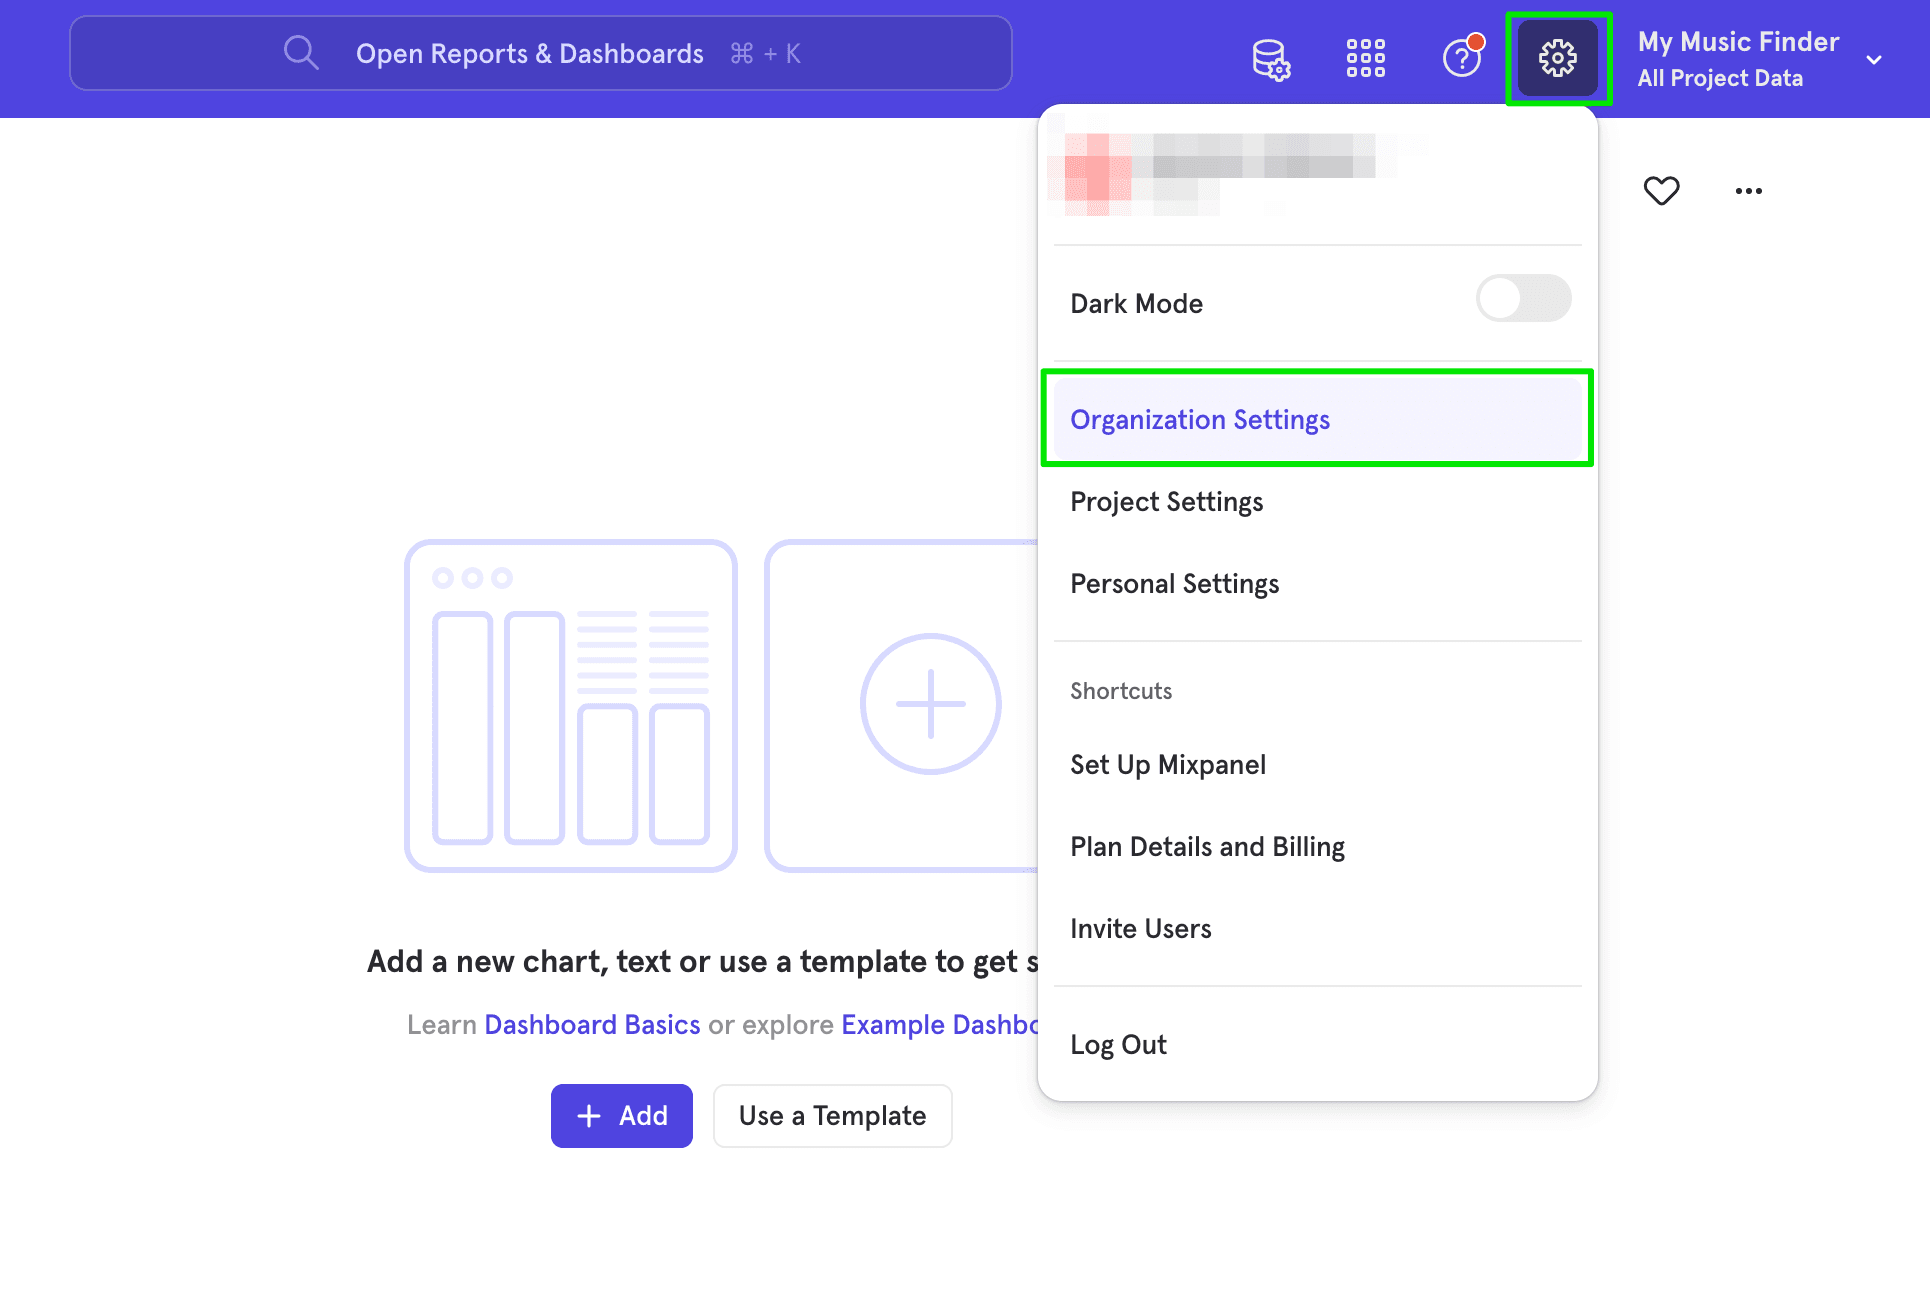Image resolution: width=1930 pixels, height=1292 pixels.
Task: Toggle Dark Mode on
Action: point(1522,298)
